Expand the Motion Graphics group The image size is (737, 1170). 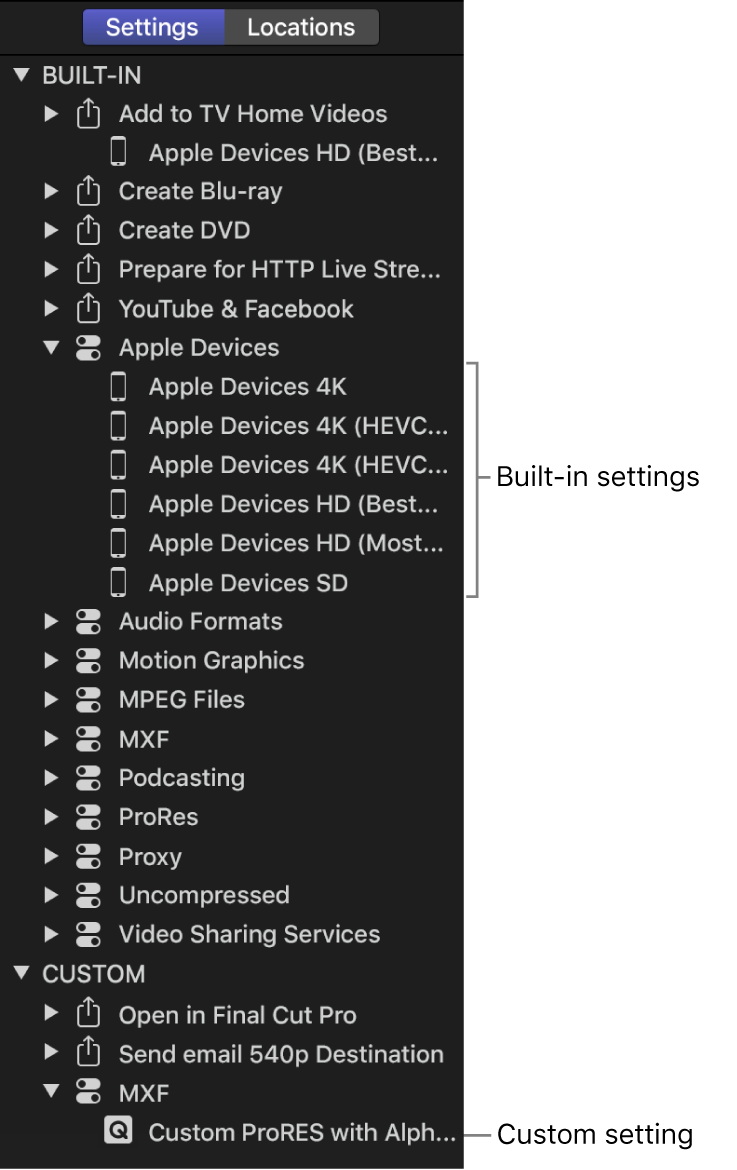click(51, 661)
